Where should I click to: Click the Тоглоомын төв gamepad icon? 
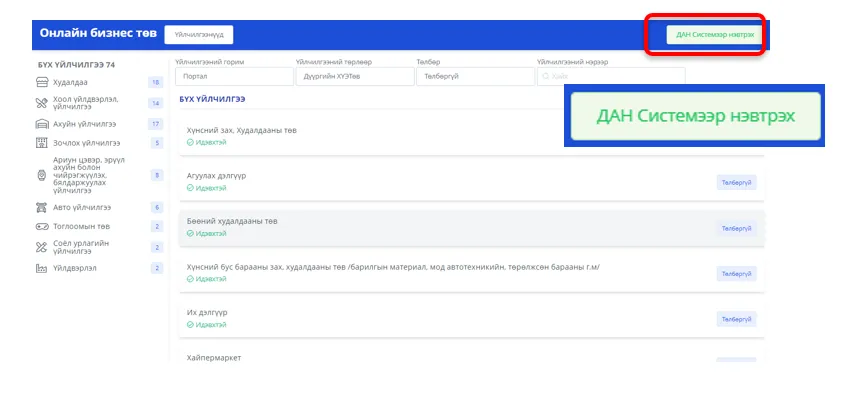click(x=42, y=227)
